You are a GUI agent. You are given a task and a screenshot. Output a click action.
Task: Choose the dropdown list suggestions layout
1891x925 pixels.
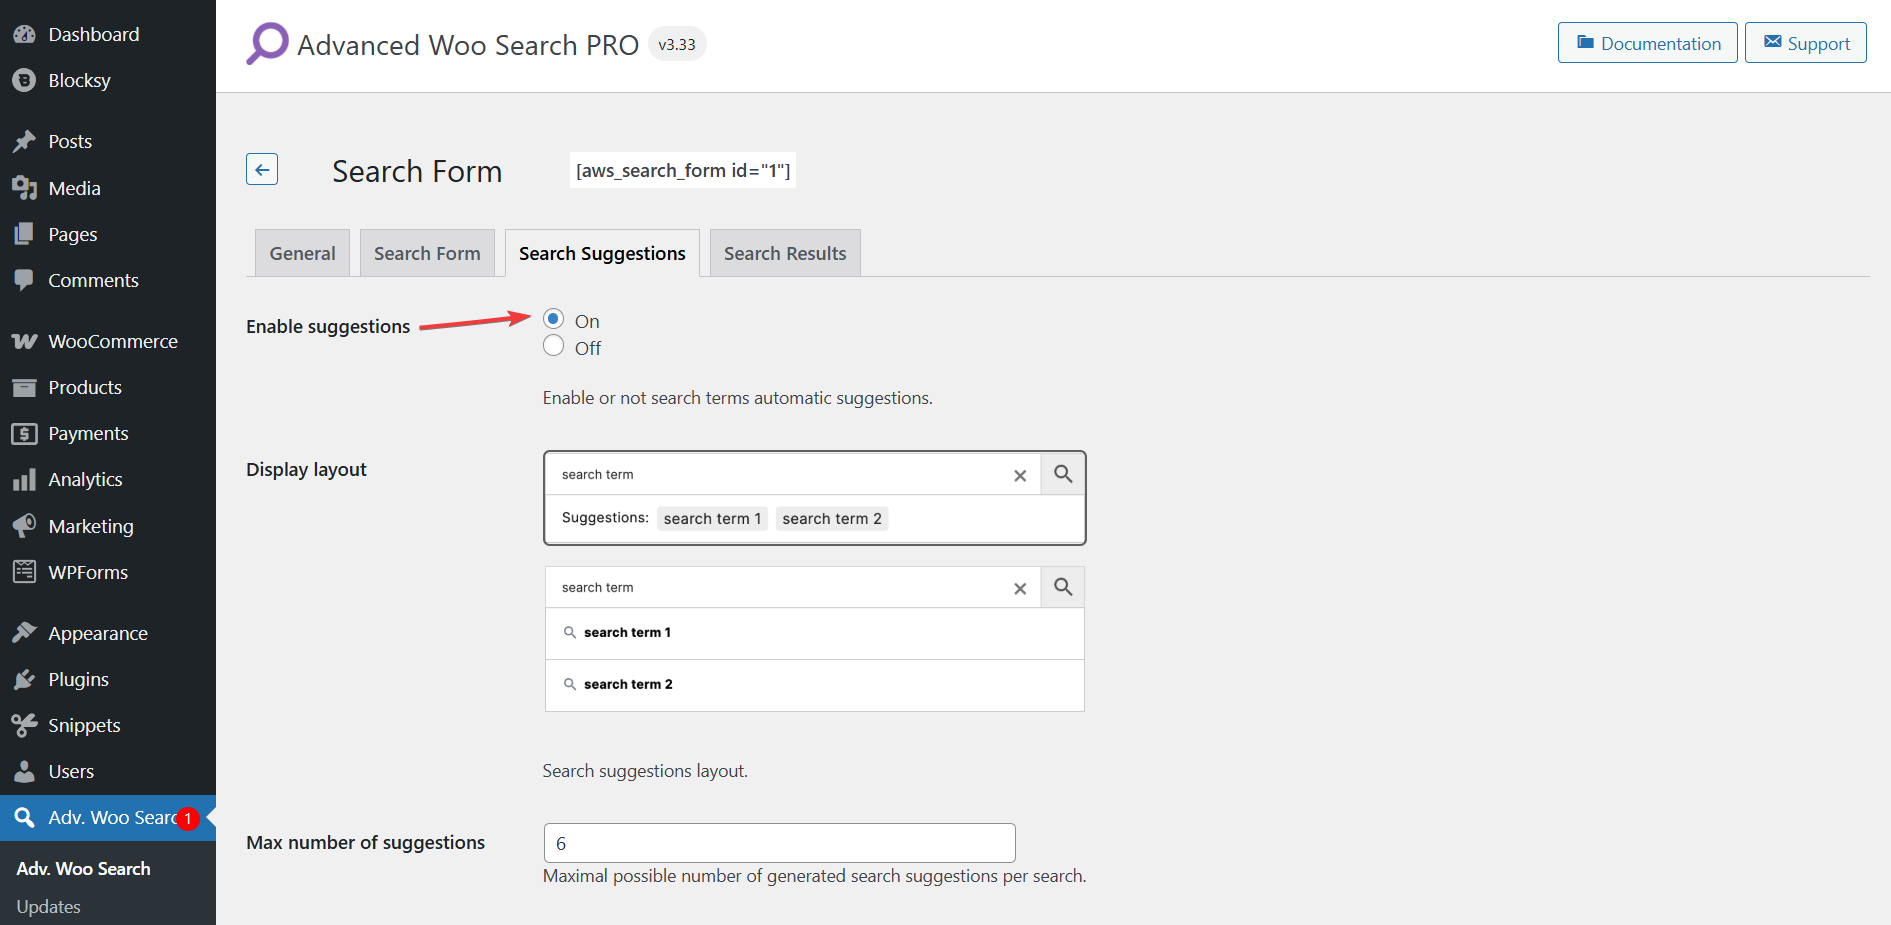click(x=814, y=640)
